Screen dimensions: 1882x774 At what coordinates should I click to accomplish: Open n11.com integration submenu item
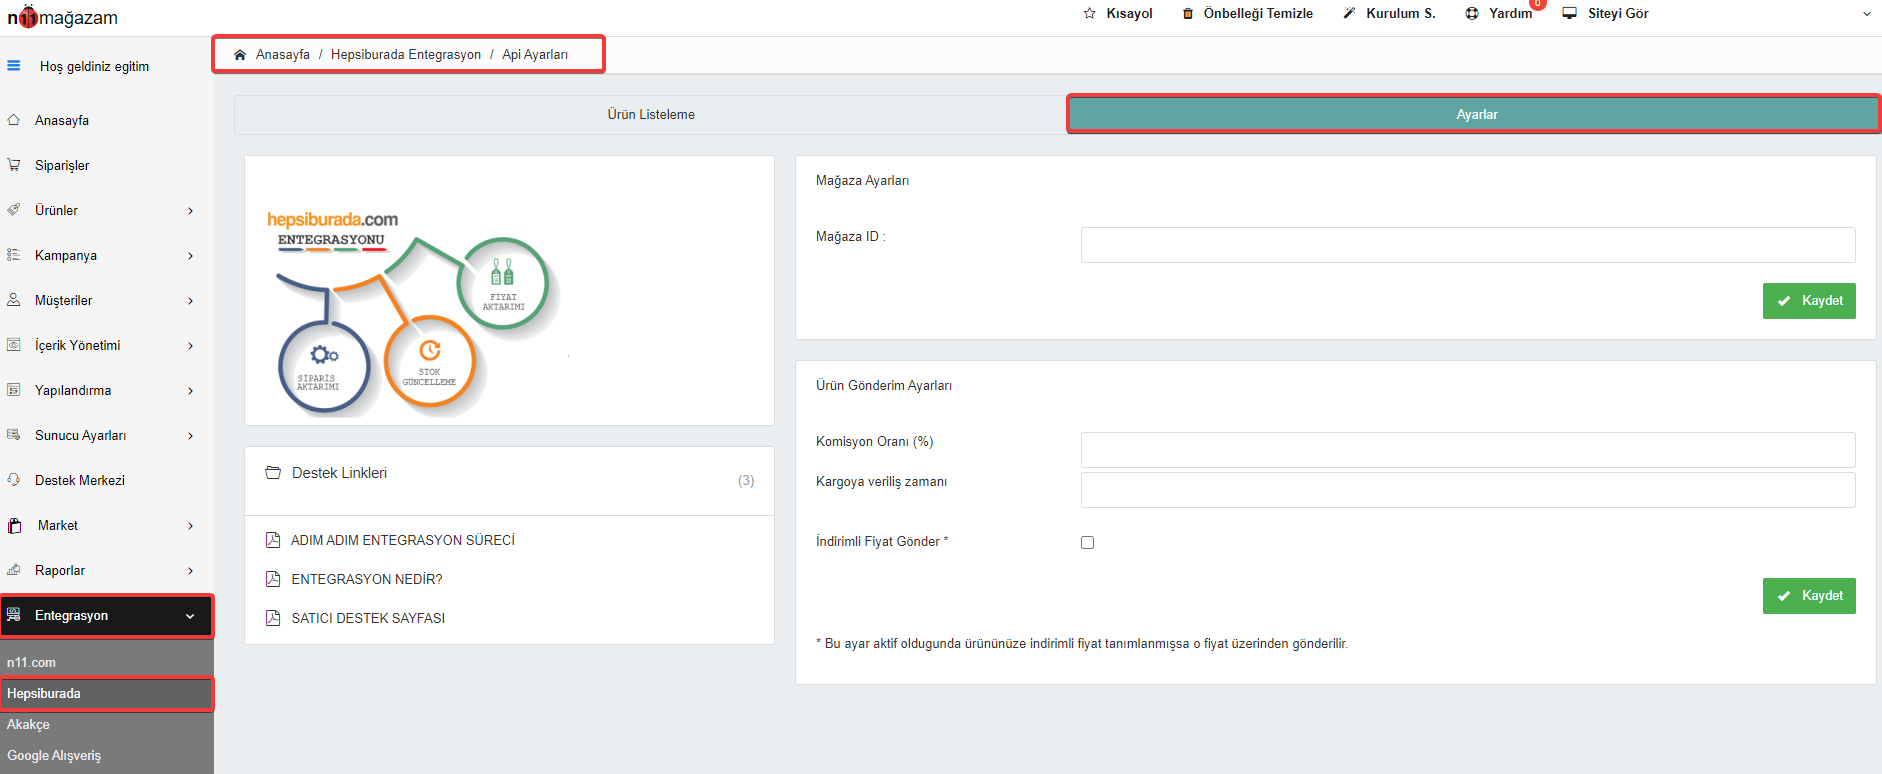pyautogui.click(x=107, y=662)
